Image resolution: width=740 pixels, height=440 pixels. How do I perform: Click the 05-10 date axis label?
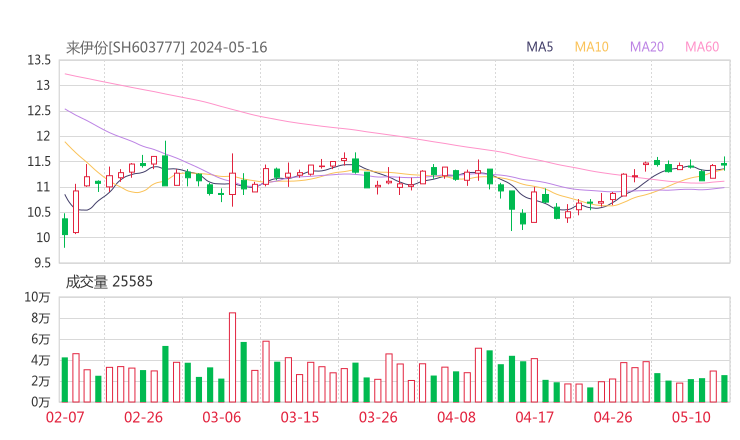691,417
